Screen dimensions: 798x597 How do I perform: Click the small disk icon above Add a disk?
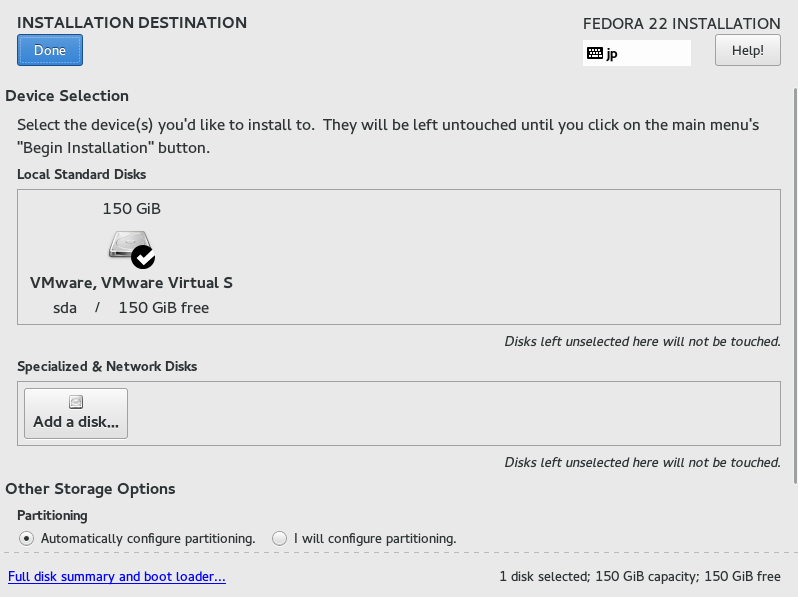coord(76,402)
